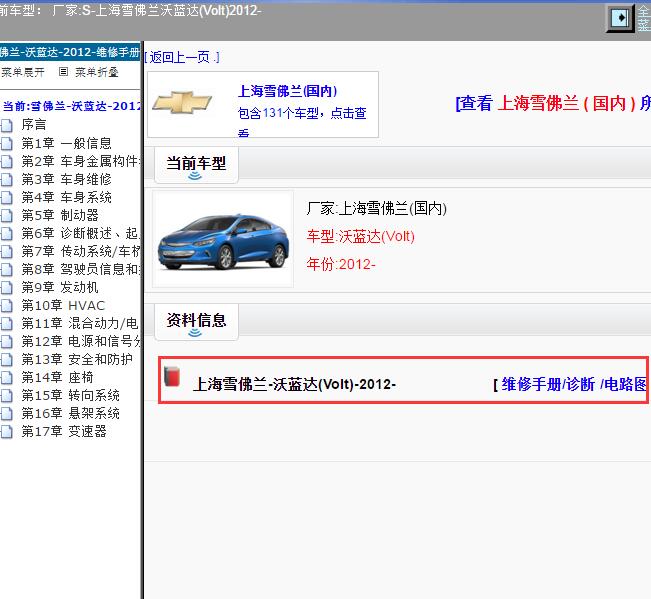Click the page icon beside 第3章
The width and height of the screenshot is (651, 599).
tap(7, 179)
